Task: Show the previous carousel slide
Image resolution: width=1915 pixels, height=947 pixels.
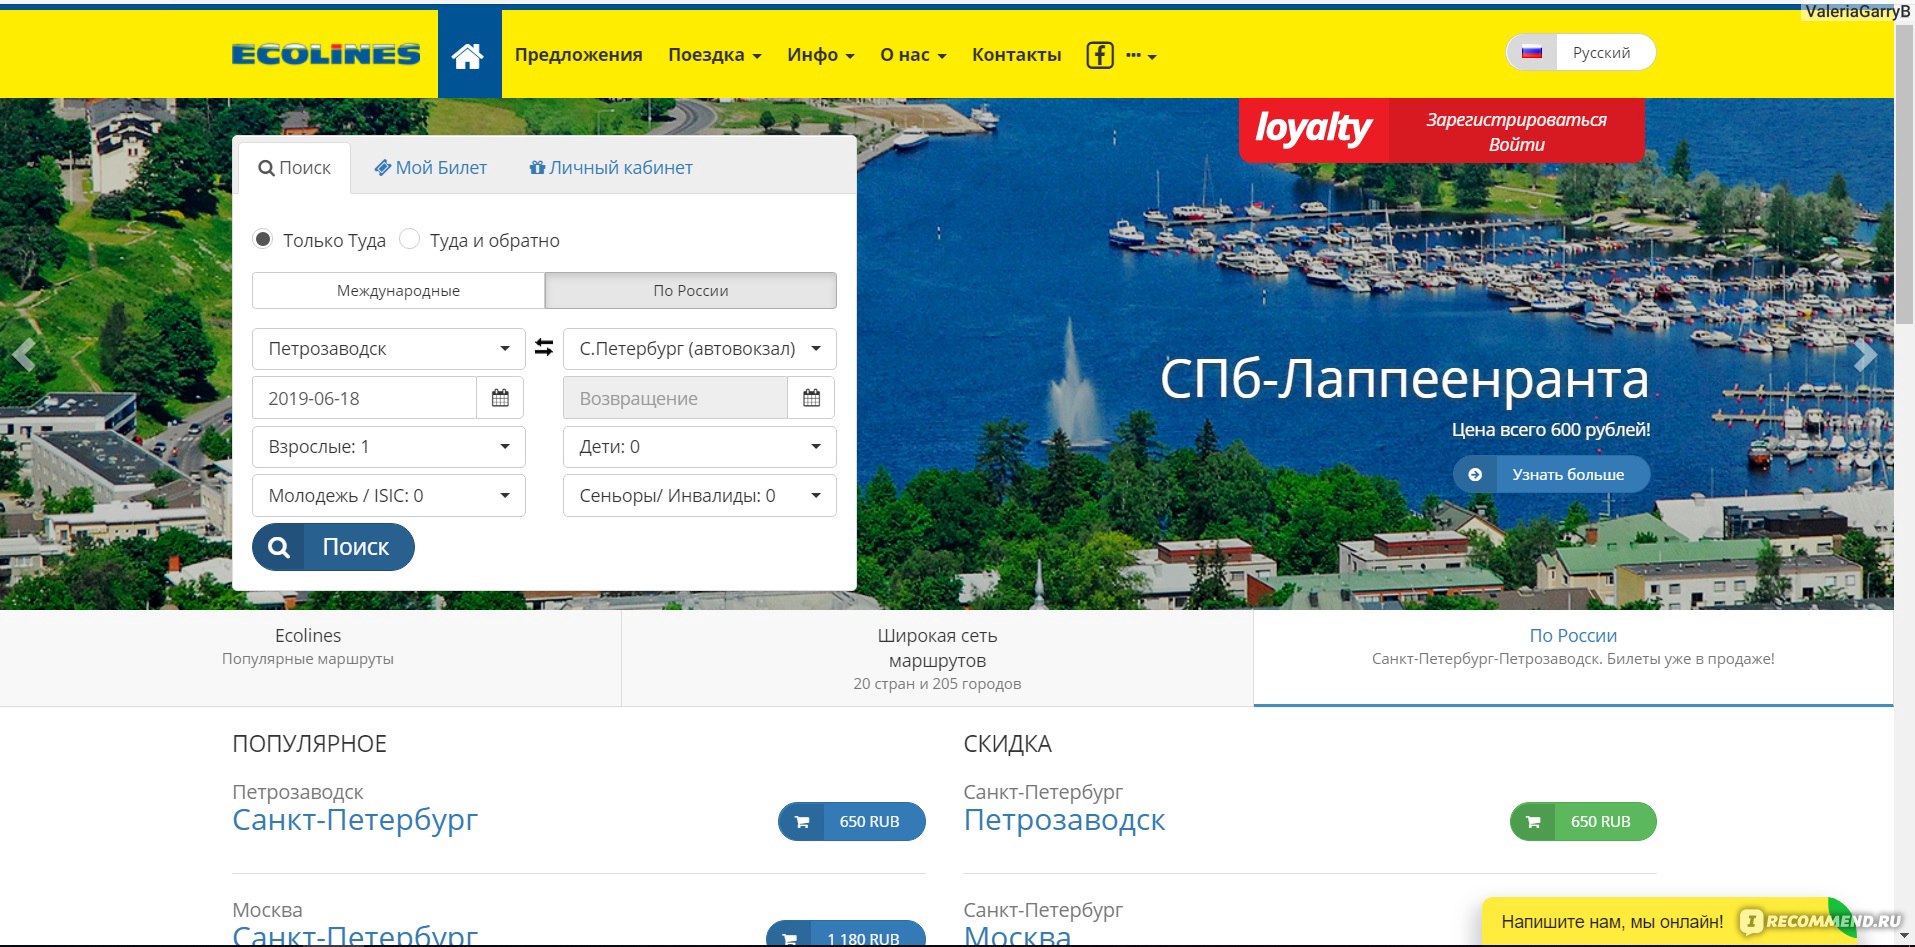Action: [23, 354]
